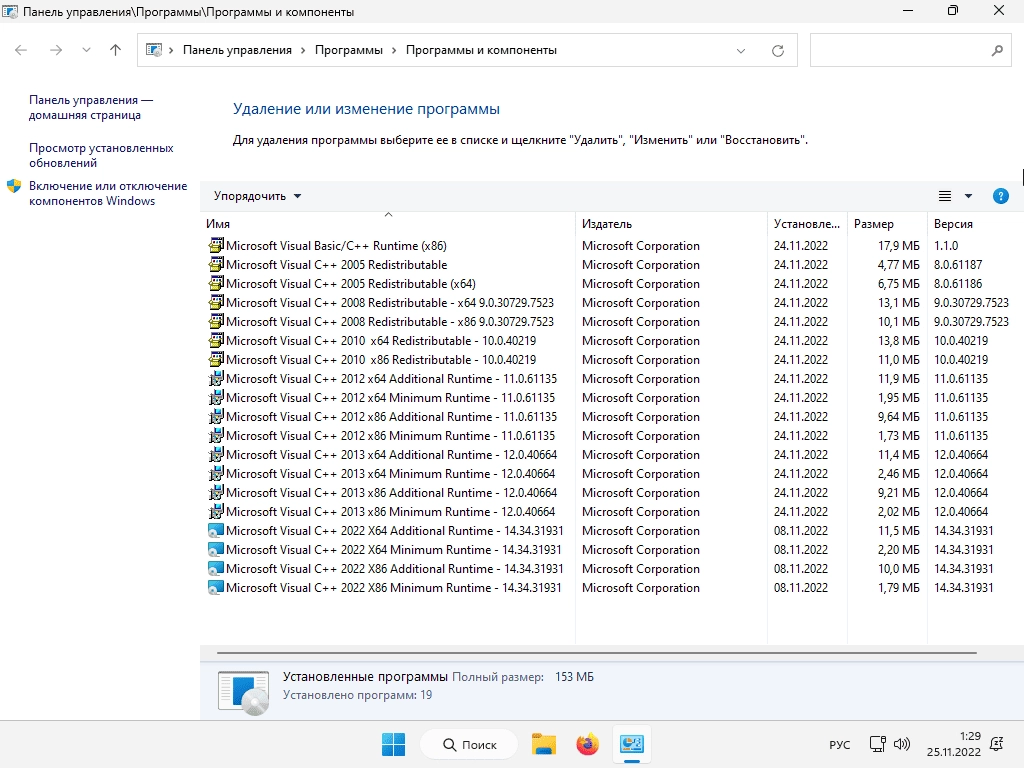Click the Control Panel icon in address bar
Screen dimensions: 1024x768
point(153,50)
